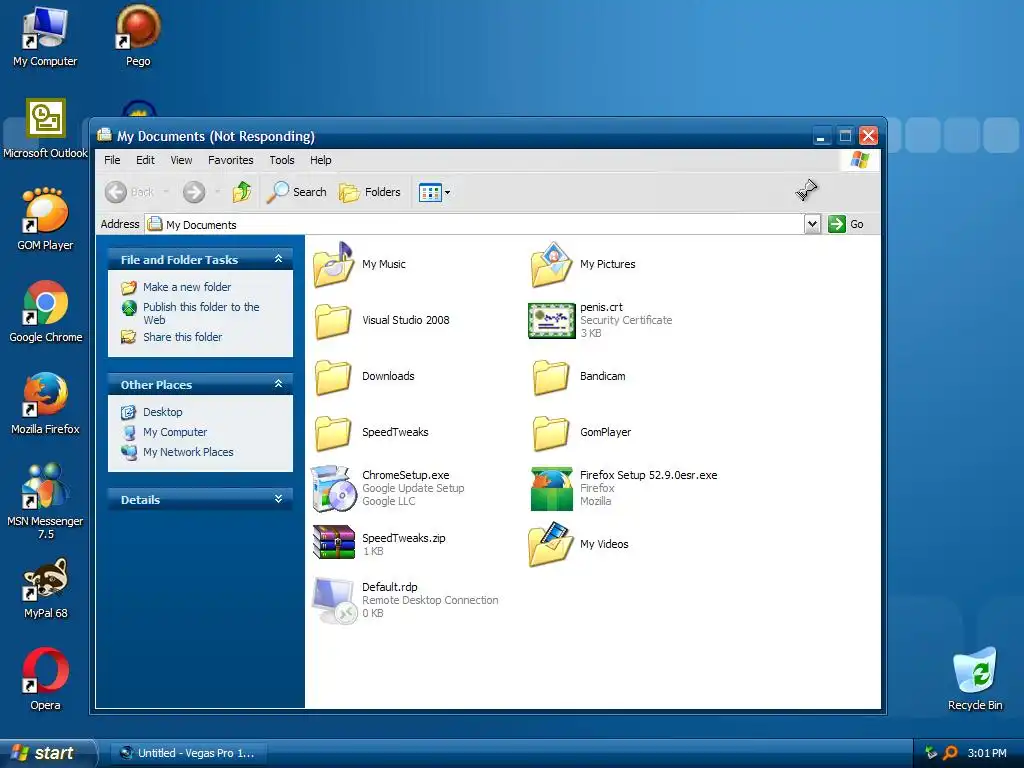Open the Search toolbar button

[x=296, y=192]
